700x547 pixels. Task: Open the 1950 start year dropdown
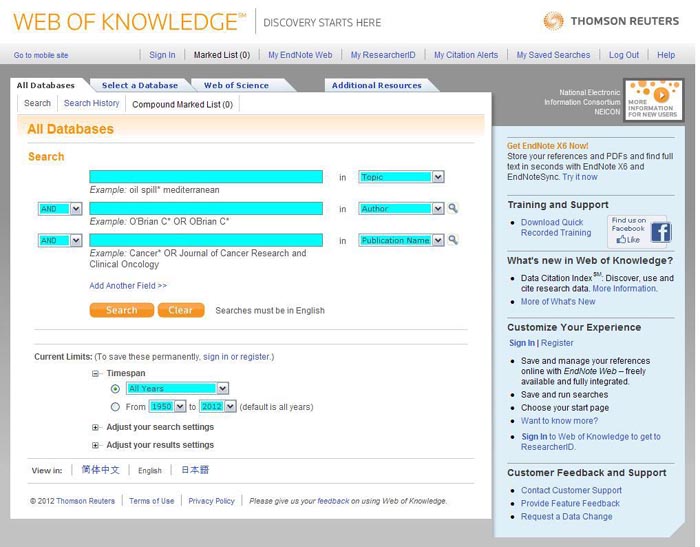(181, 407)
